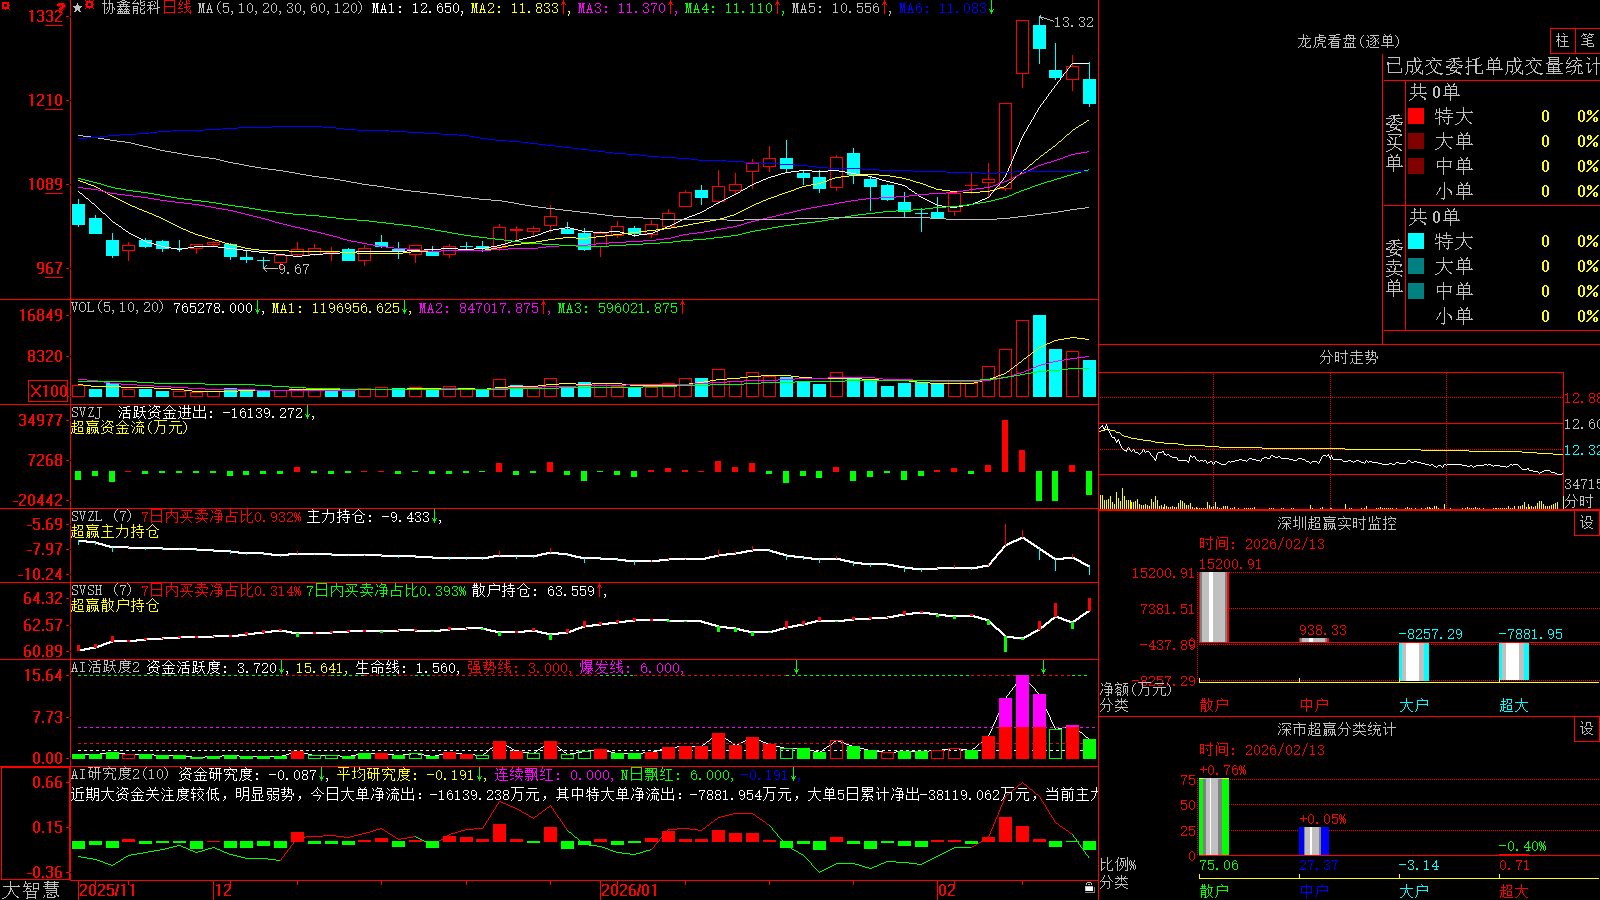Click the red 特大 buy-order color square
Screen dimensions: 1600x900
(x=1416, y=116)
